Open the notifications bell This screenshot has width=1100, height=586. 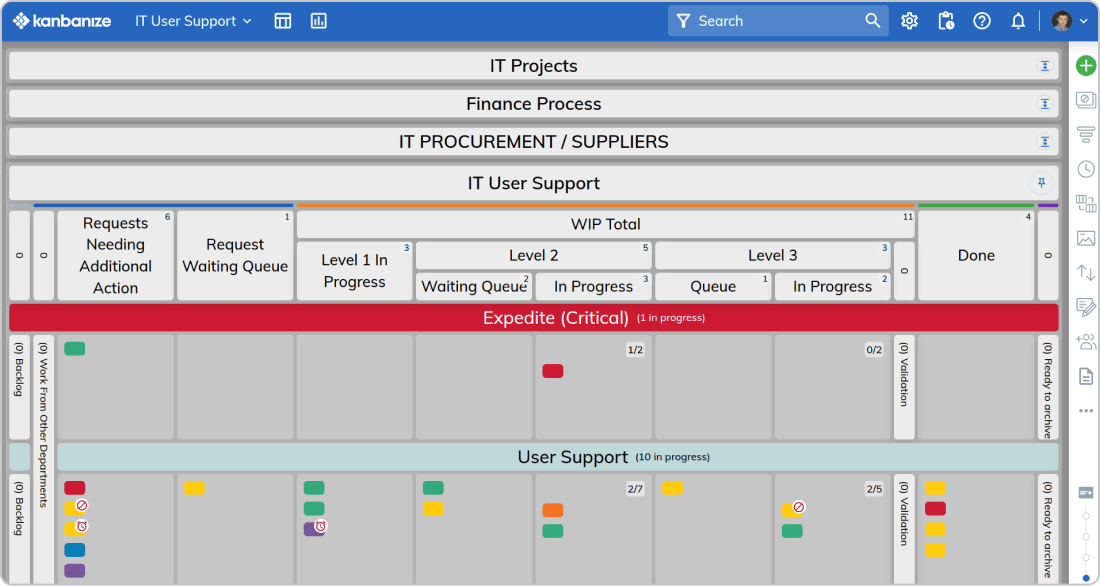click(x=1018, y=21)
